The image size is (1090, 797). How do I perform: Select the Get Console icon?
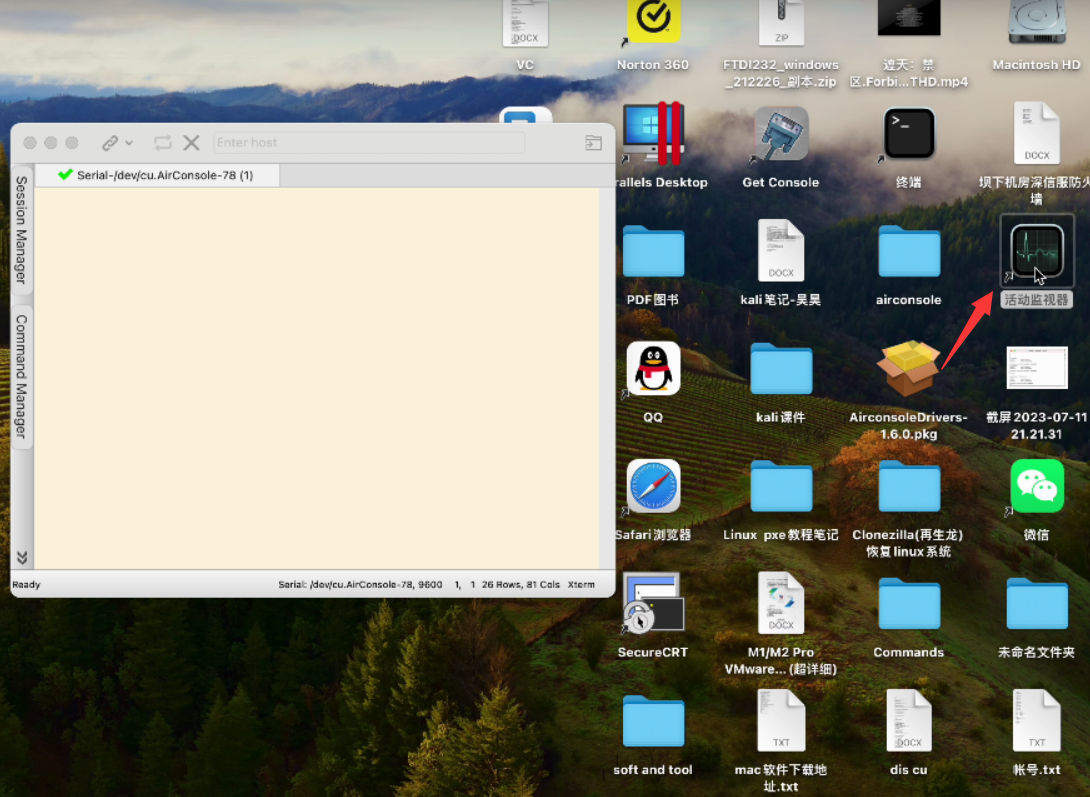coord(781,133)
